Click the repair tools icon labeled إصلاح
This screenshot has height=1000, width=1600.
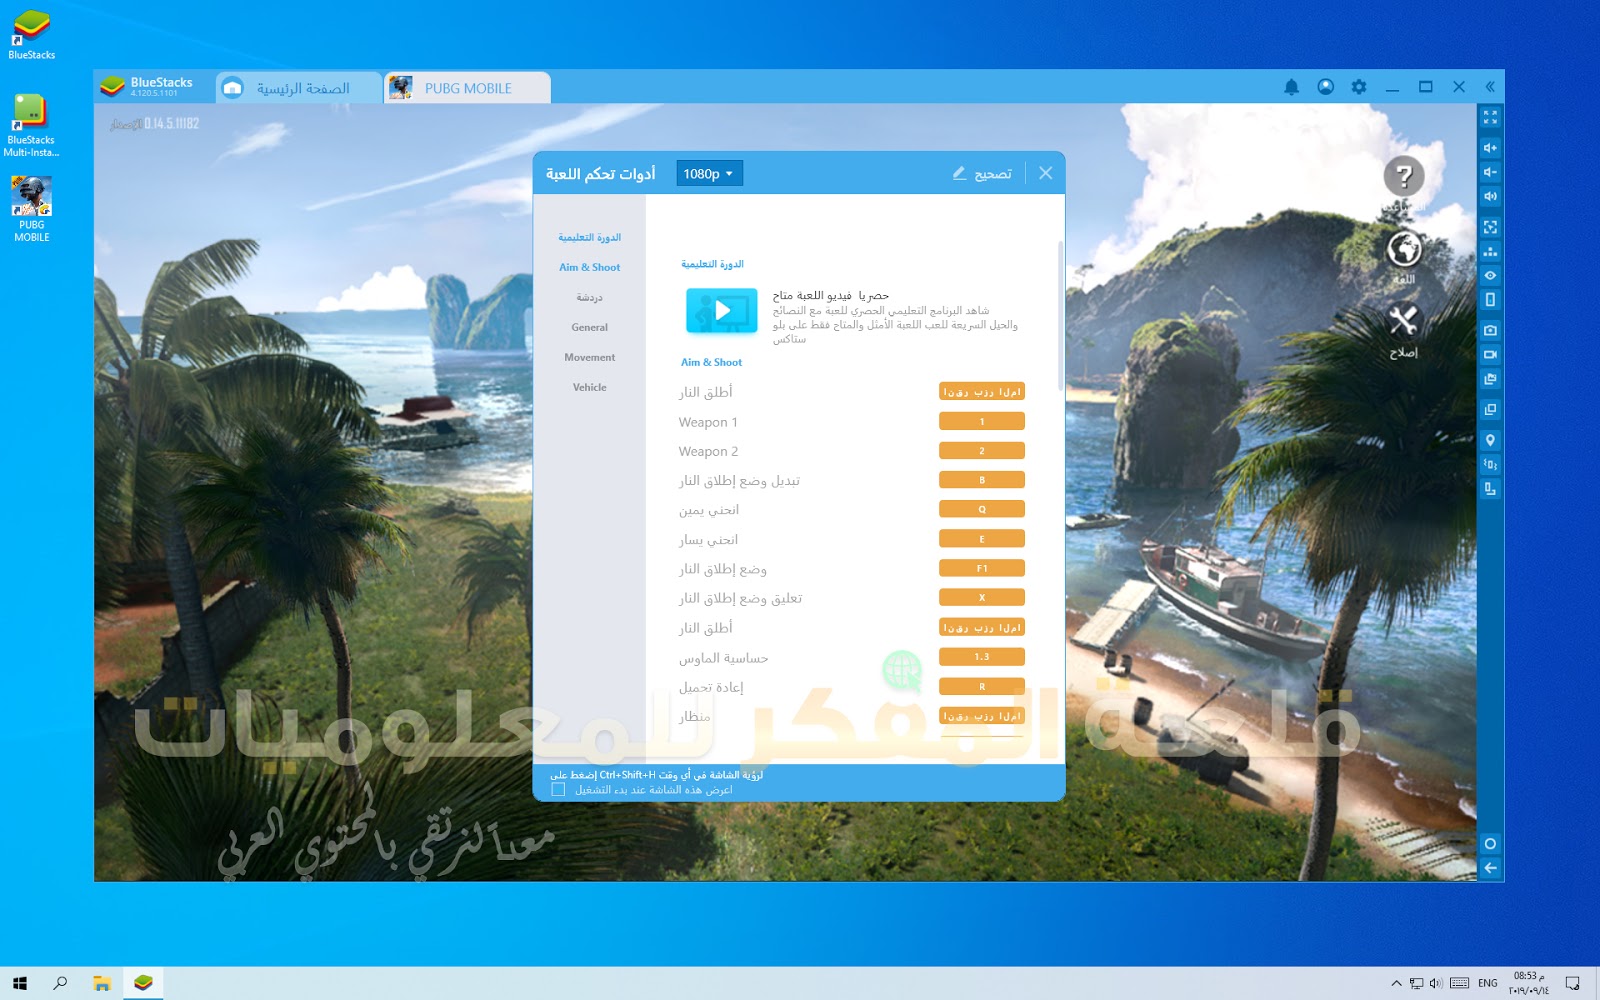click(1403, 321)
